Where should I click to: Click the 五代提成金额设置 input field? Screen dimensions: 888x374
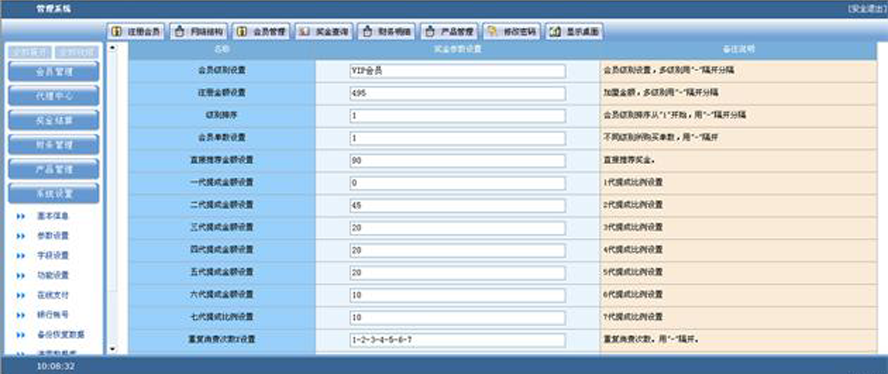pos(458,273)
